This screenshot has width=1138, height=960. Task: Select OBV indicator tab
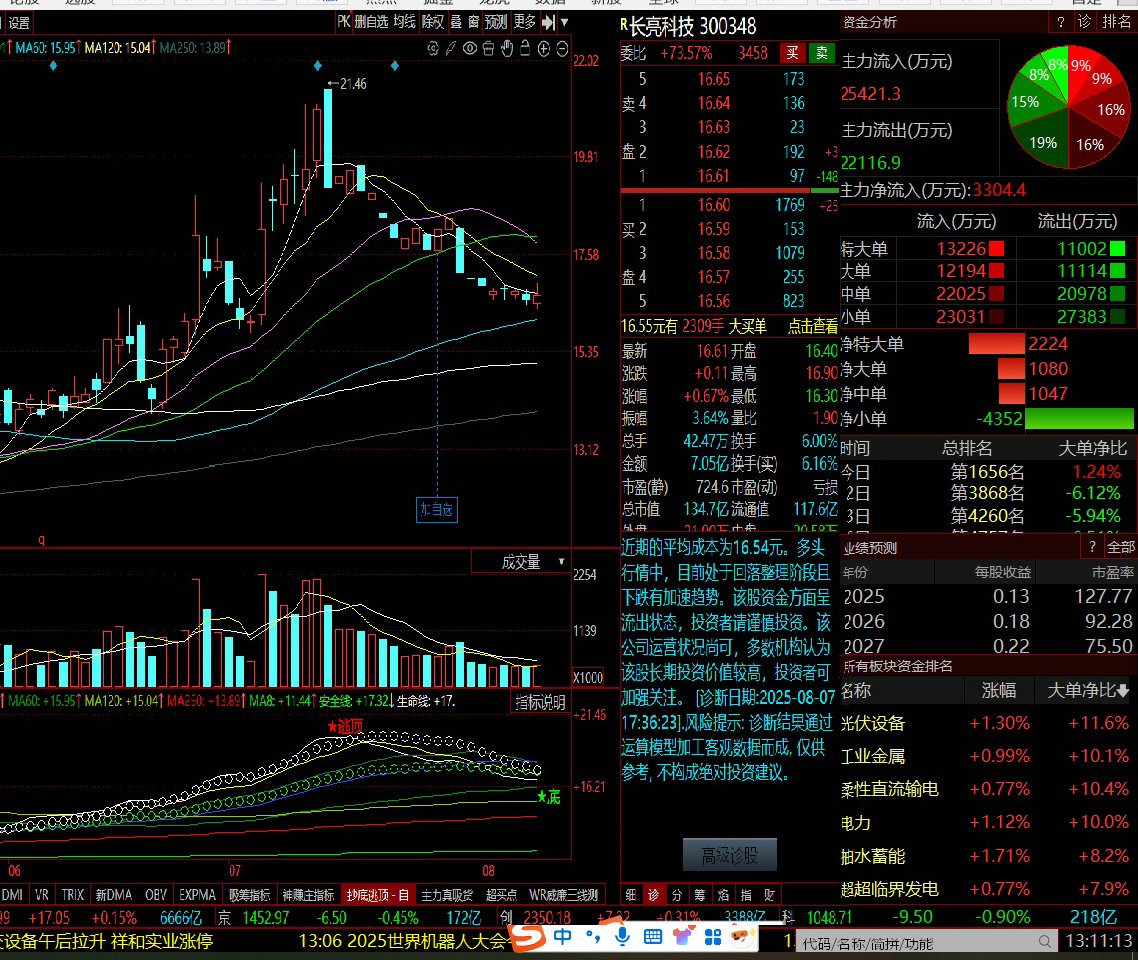pos(155,895)
